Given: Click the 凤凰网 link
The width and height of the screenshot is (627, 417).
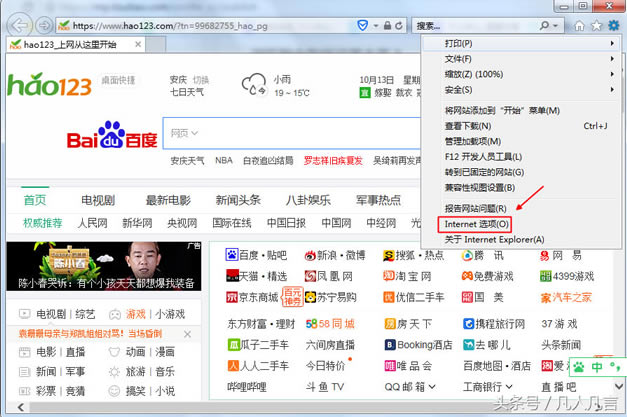Looking at the screenshot, I should pyautogui.click(x=329, y=276).
